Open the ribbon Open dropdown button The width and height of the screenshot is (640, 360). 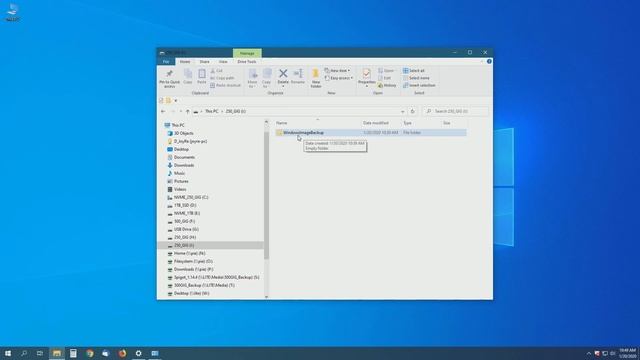point(386,71)
